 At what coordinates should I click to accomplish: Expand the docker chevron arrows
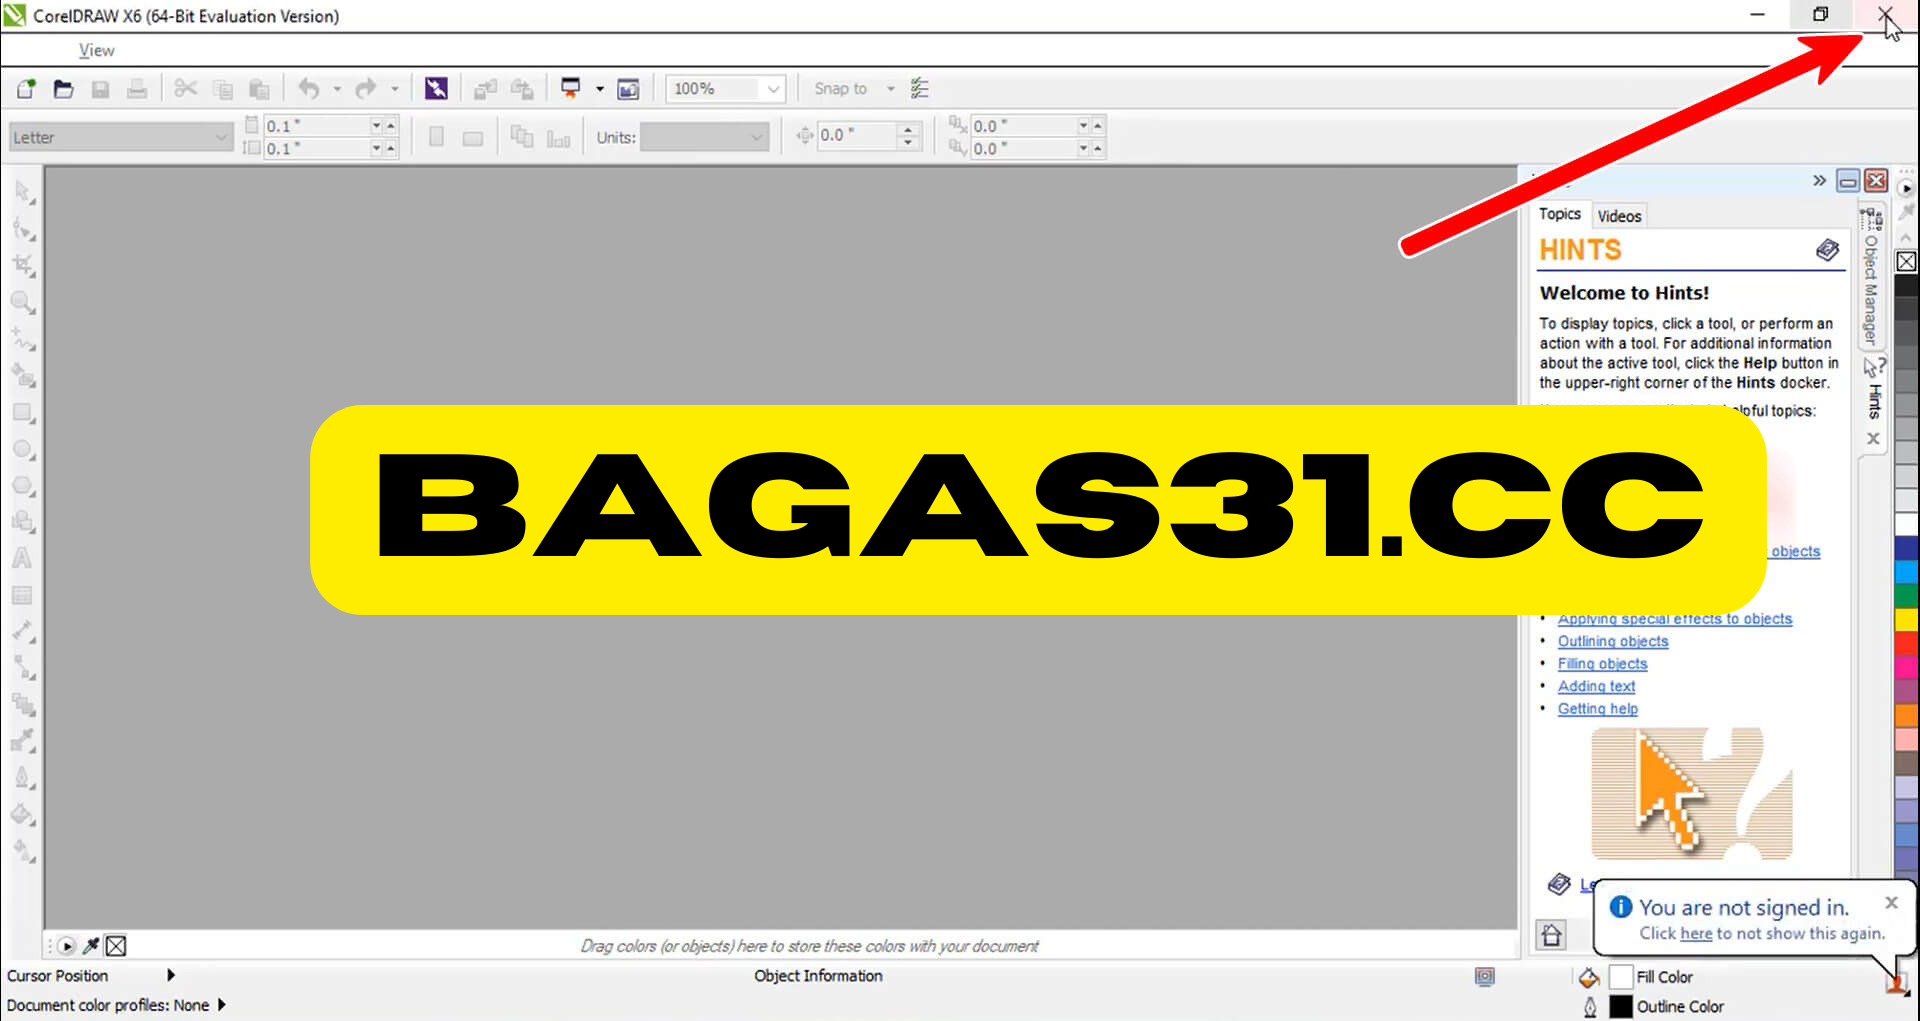[1819, 181]
